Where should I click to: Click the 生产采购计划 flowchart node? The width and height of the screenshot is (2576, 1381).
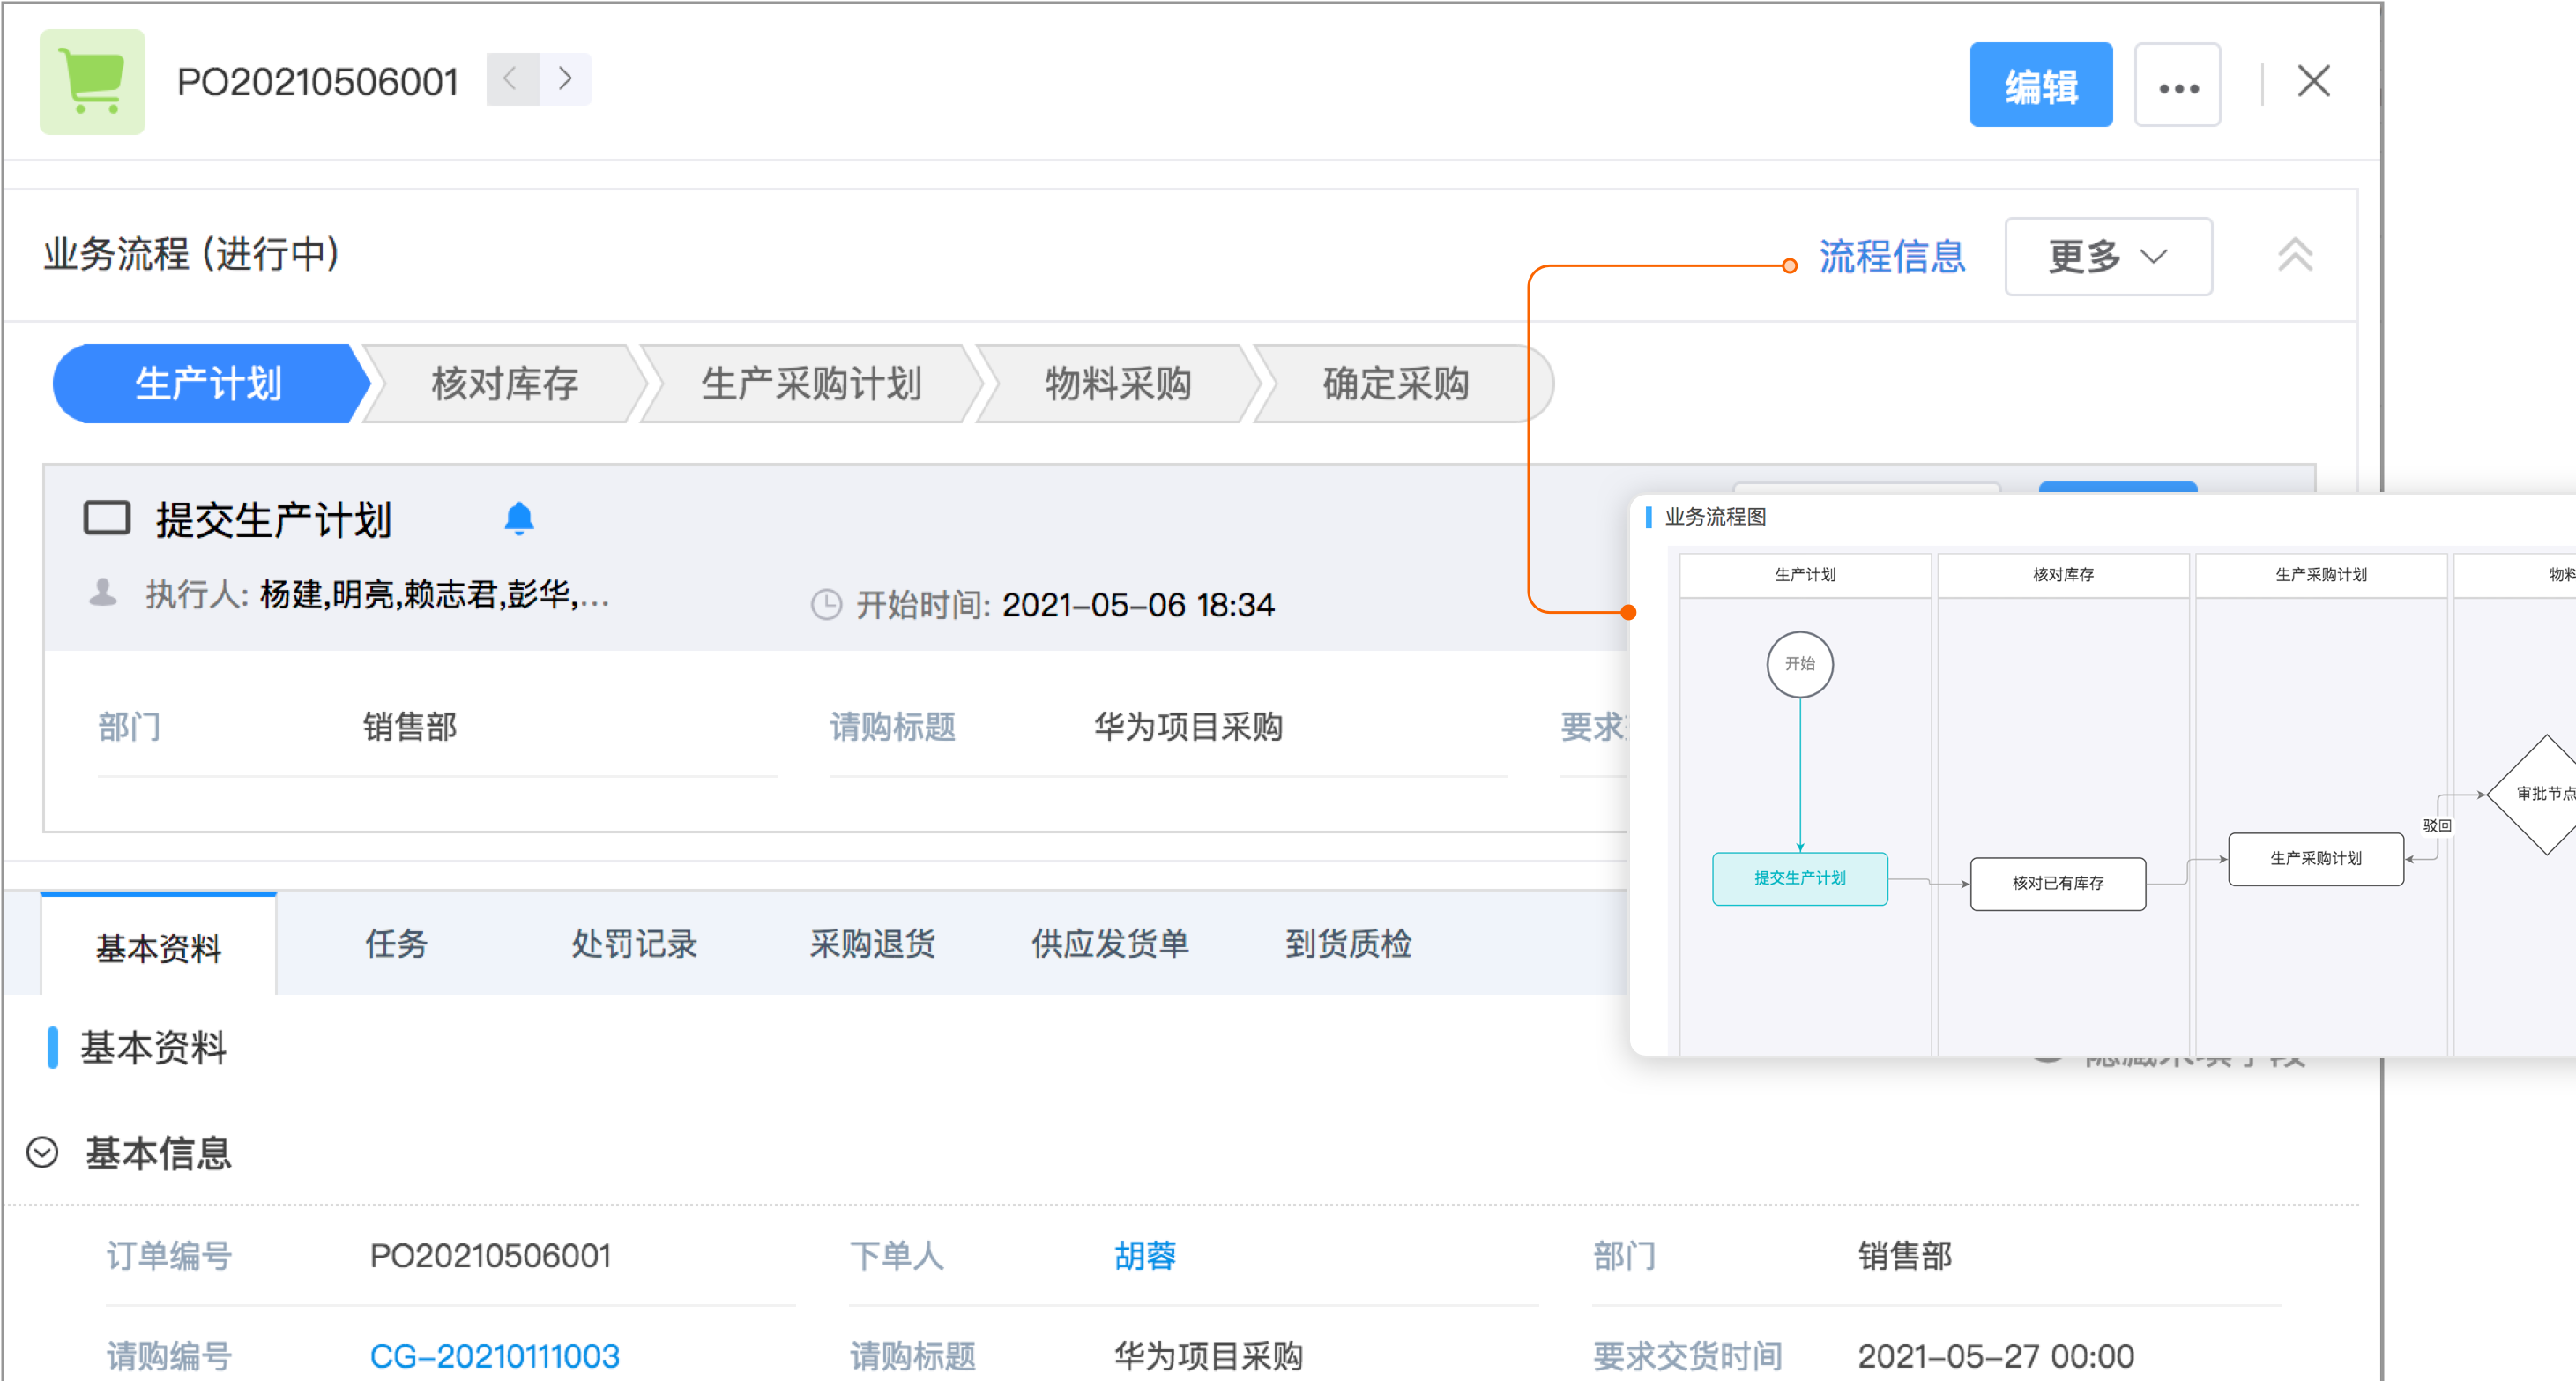click(2315, 858)
